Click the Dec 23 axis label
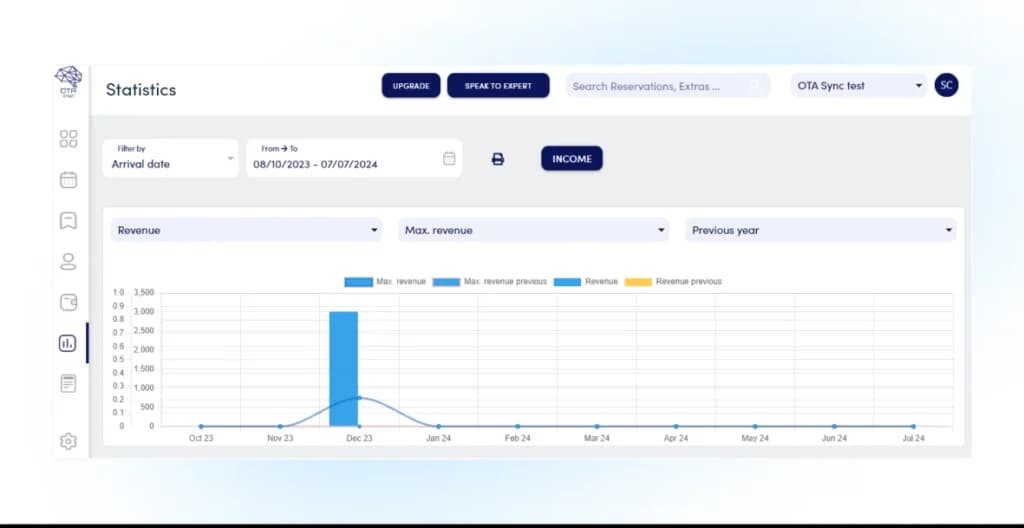1024x528 pixels. point(359,438)
